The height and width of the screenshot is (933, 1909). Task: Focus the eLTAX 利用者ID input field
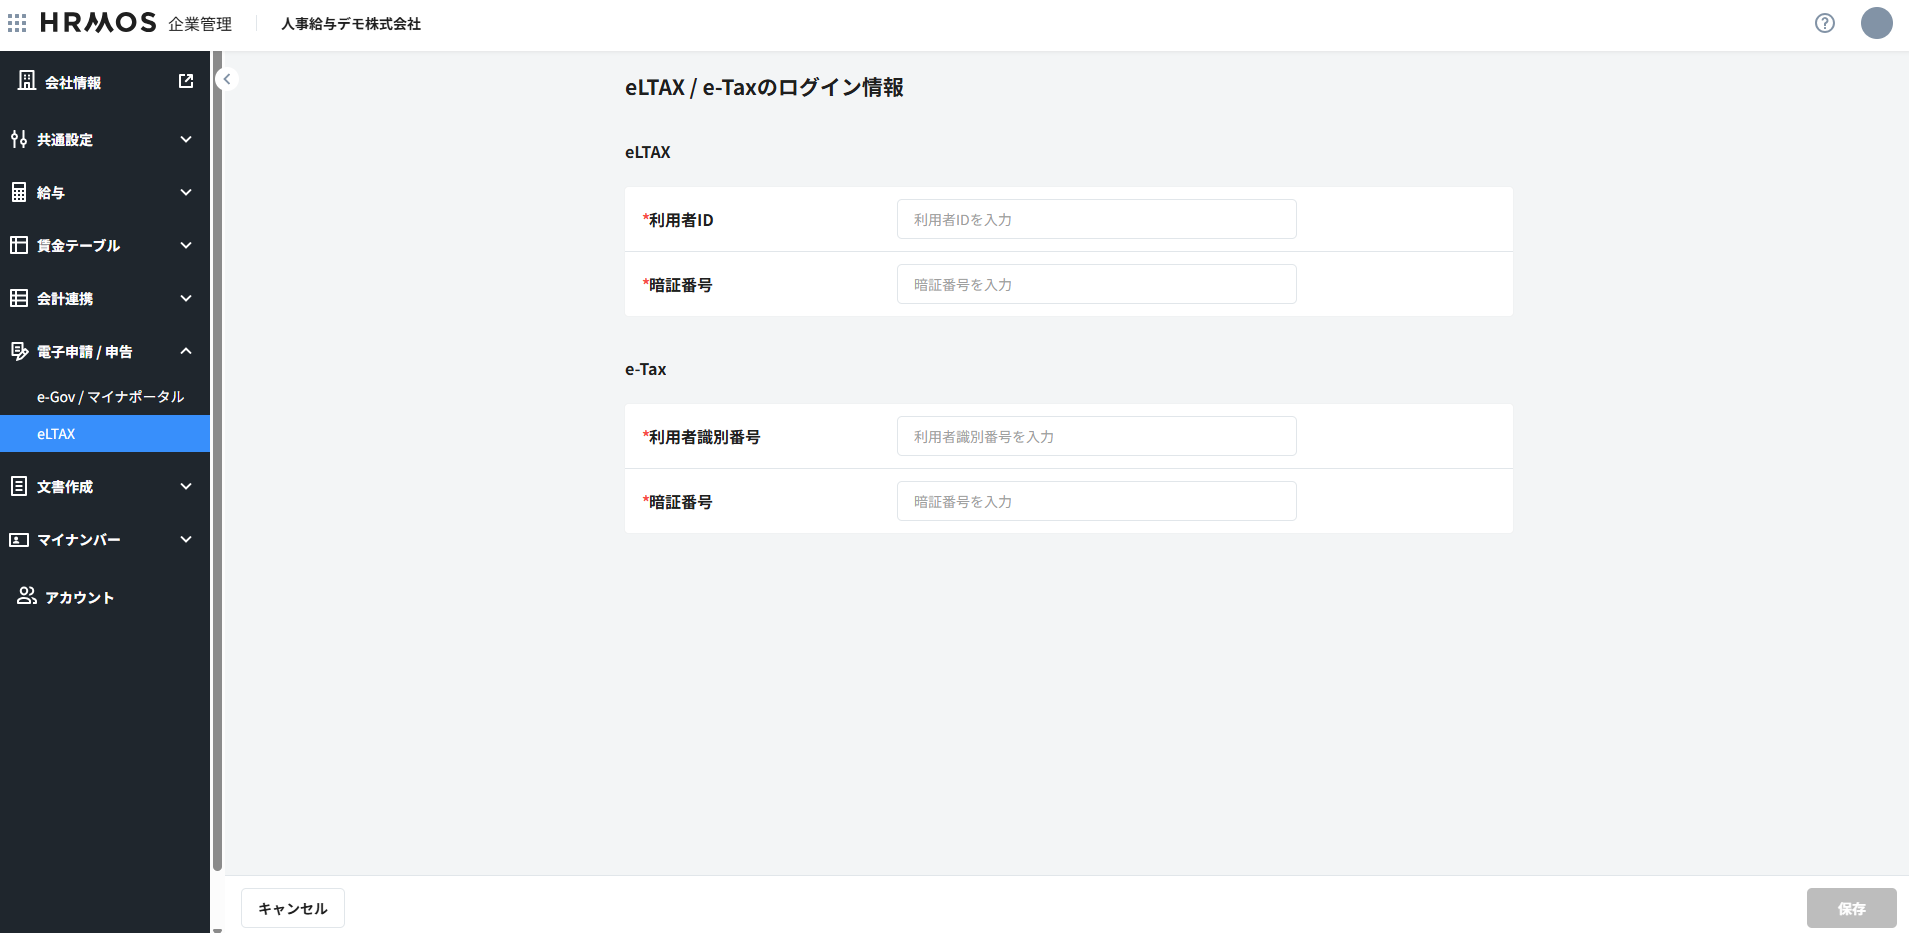coord(1096,219)
